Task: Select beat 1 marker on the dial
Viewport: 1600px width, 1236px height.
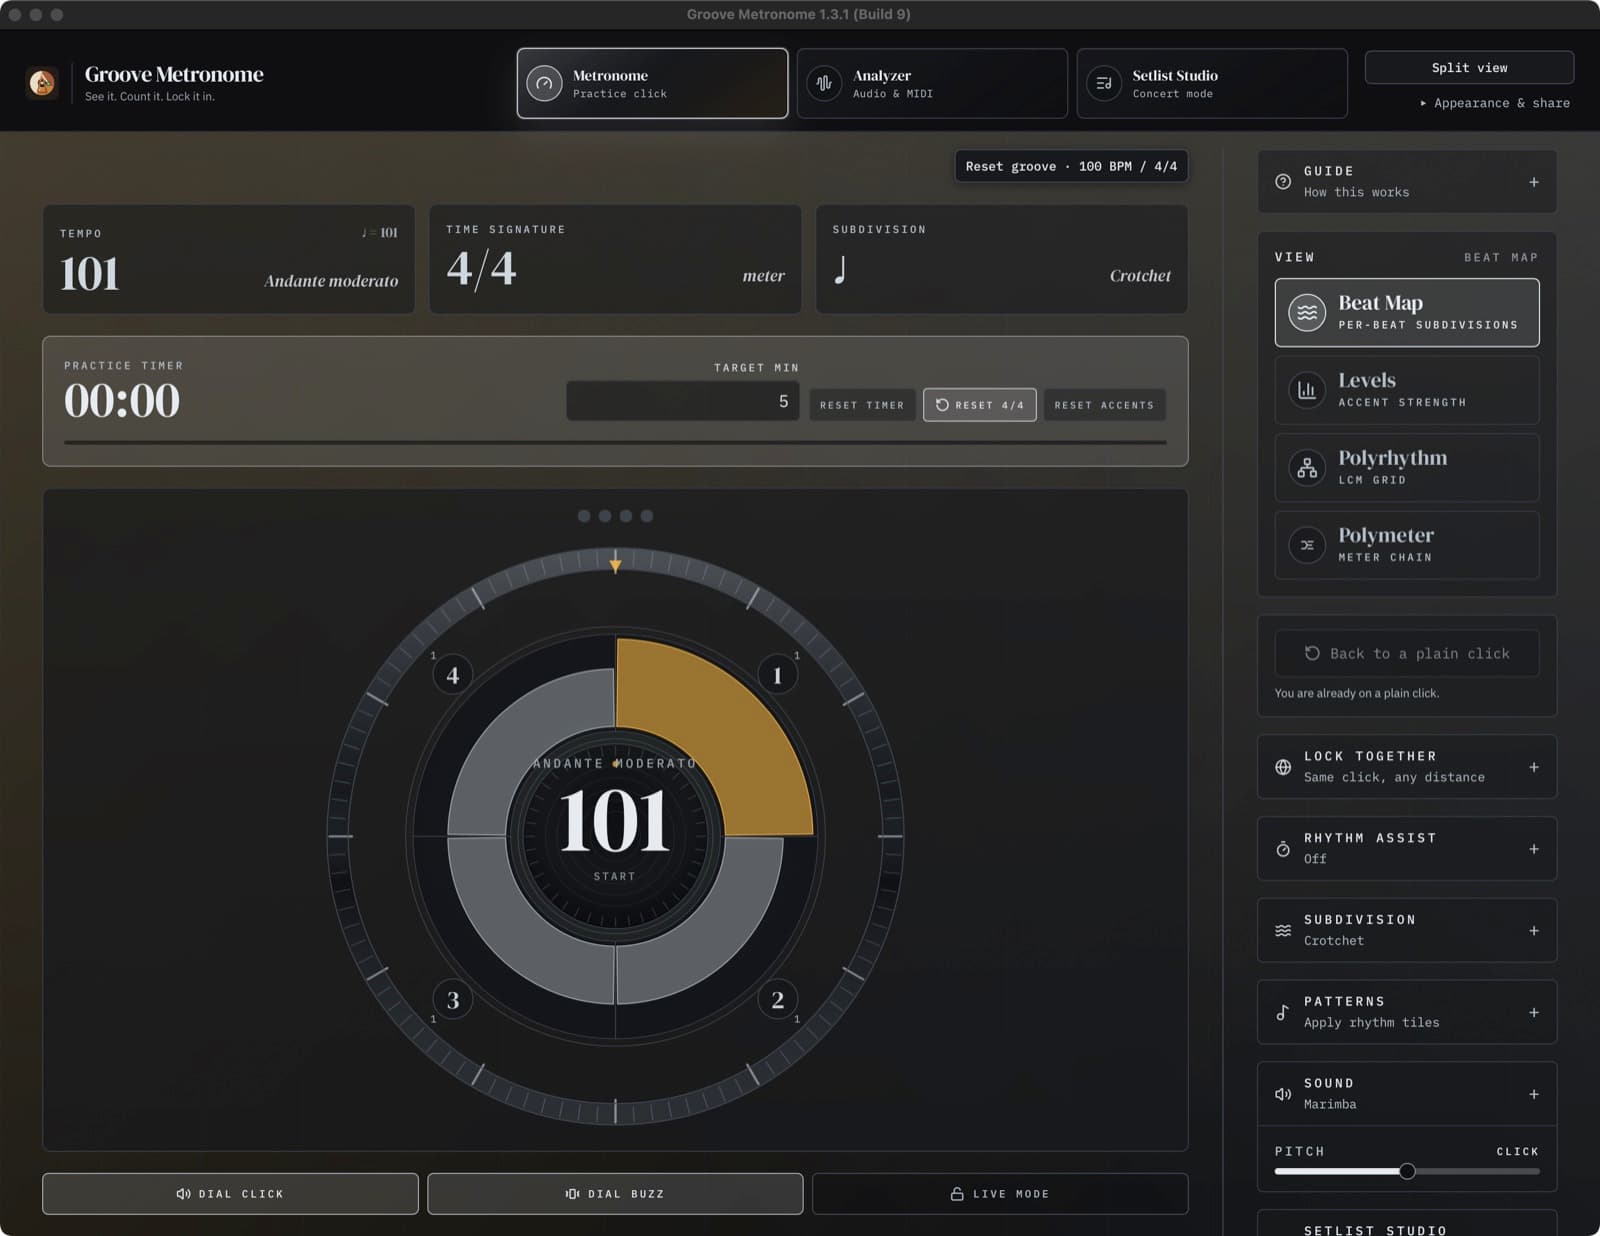Action: click(x=777, y=675)
